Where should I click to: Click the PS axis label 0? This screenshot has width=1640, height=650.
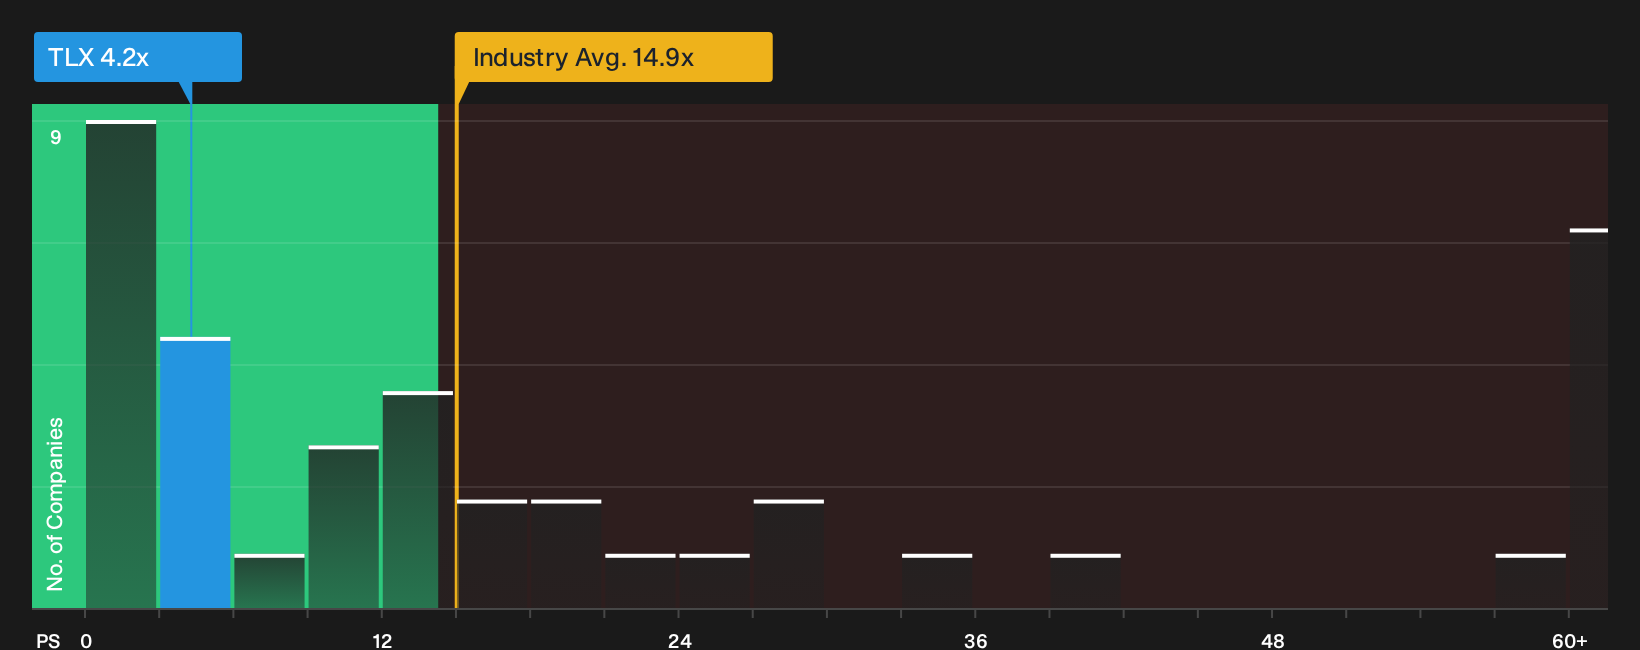click(x=86, y=640)
